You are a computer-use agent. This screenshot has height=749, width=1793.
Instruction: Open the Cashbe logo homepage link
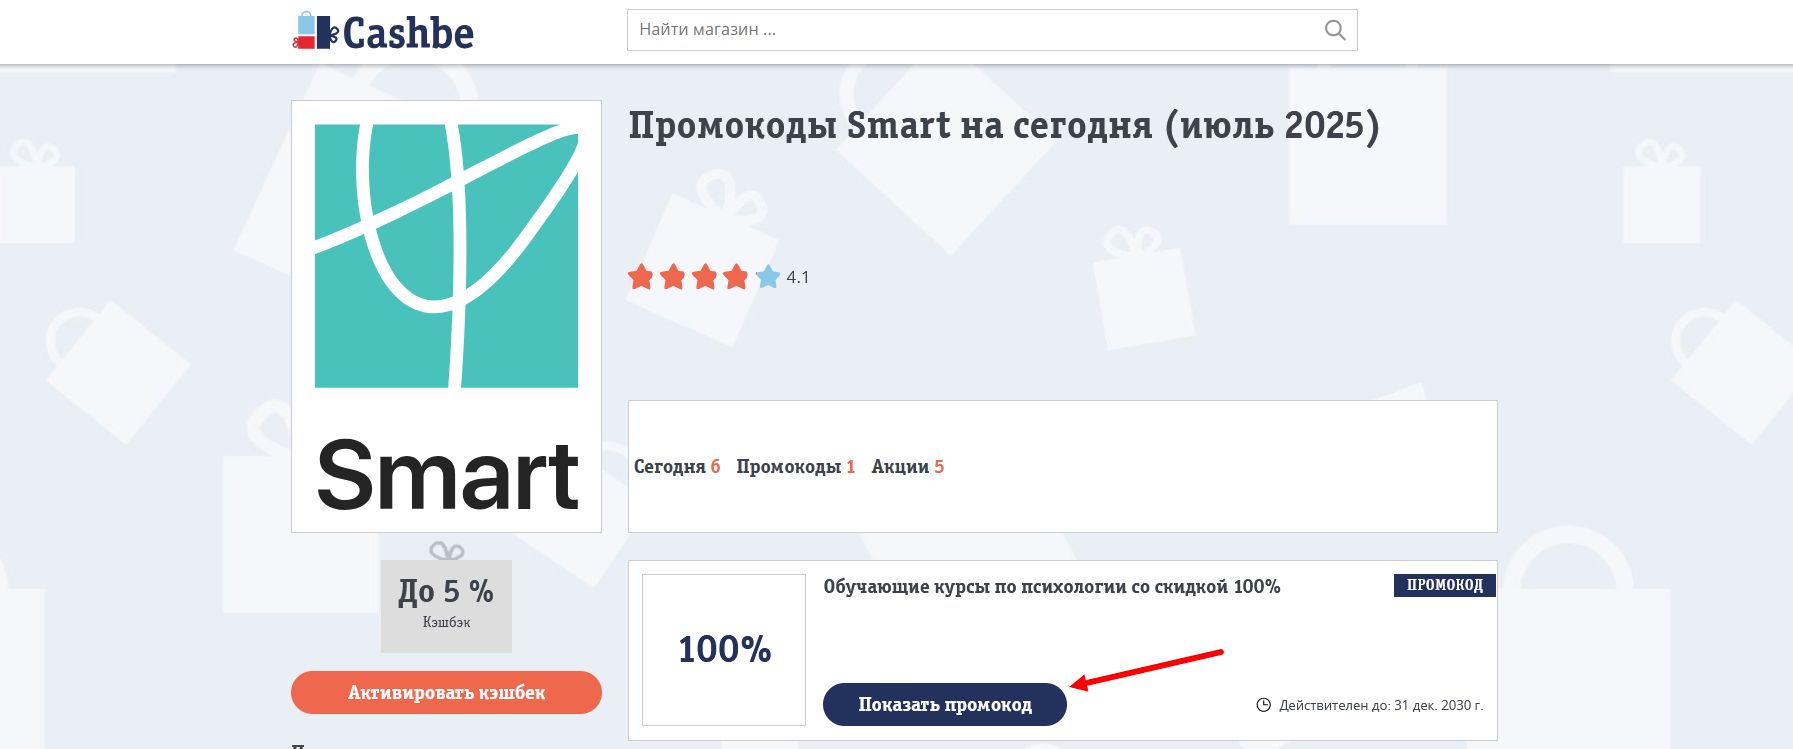[x=383, y=32]
